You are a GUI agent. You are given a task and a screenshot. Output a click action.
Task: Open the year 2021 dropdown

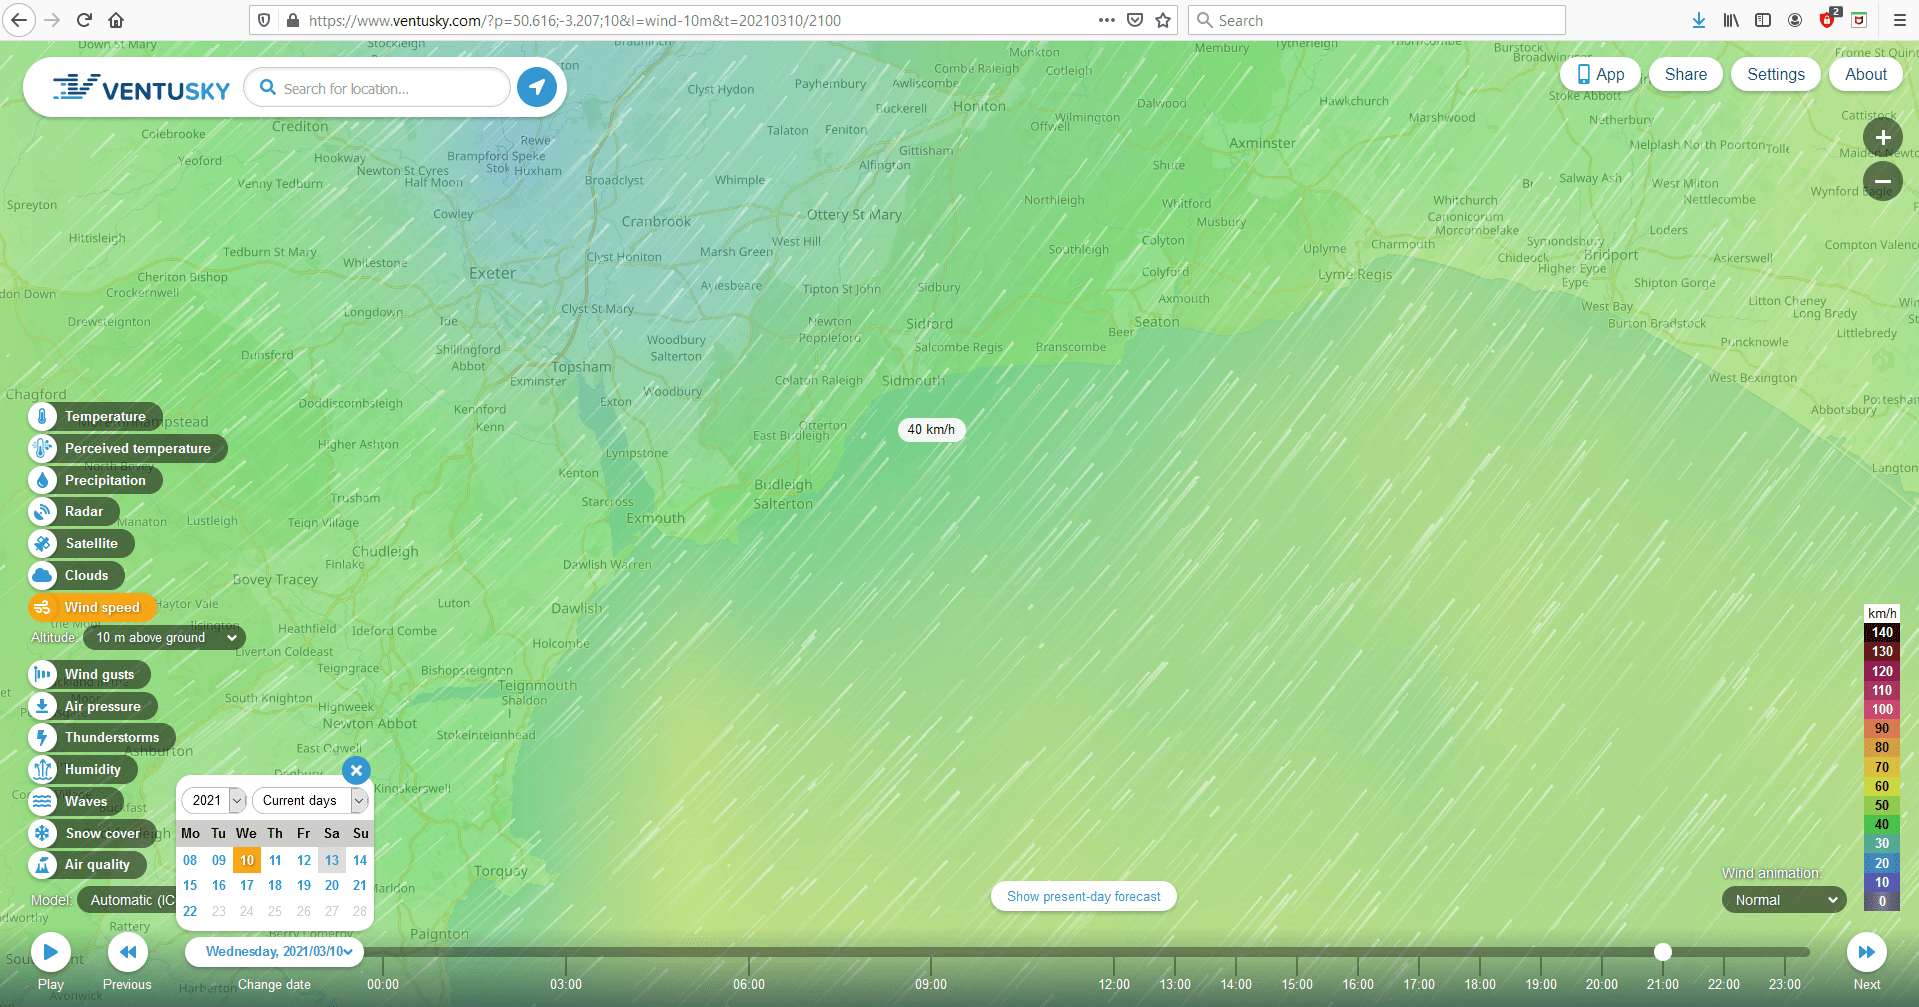click(x=214, y=800)
